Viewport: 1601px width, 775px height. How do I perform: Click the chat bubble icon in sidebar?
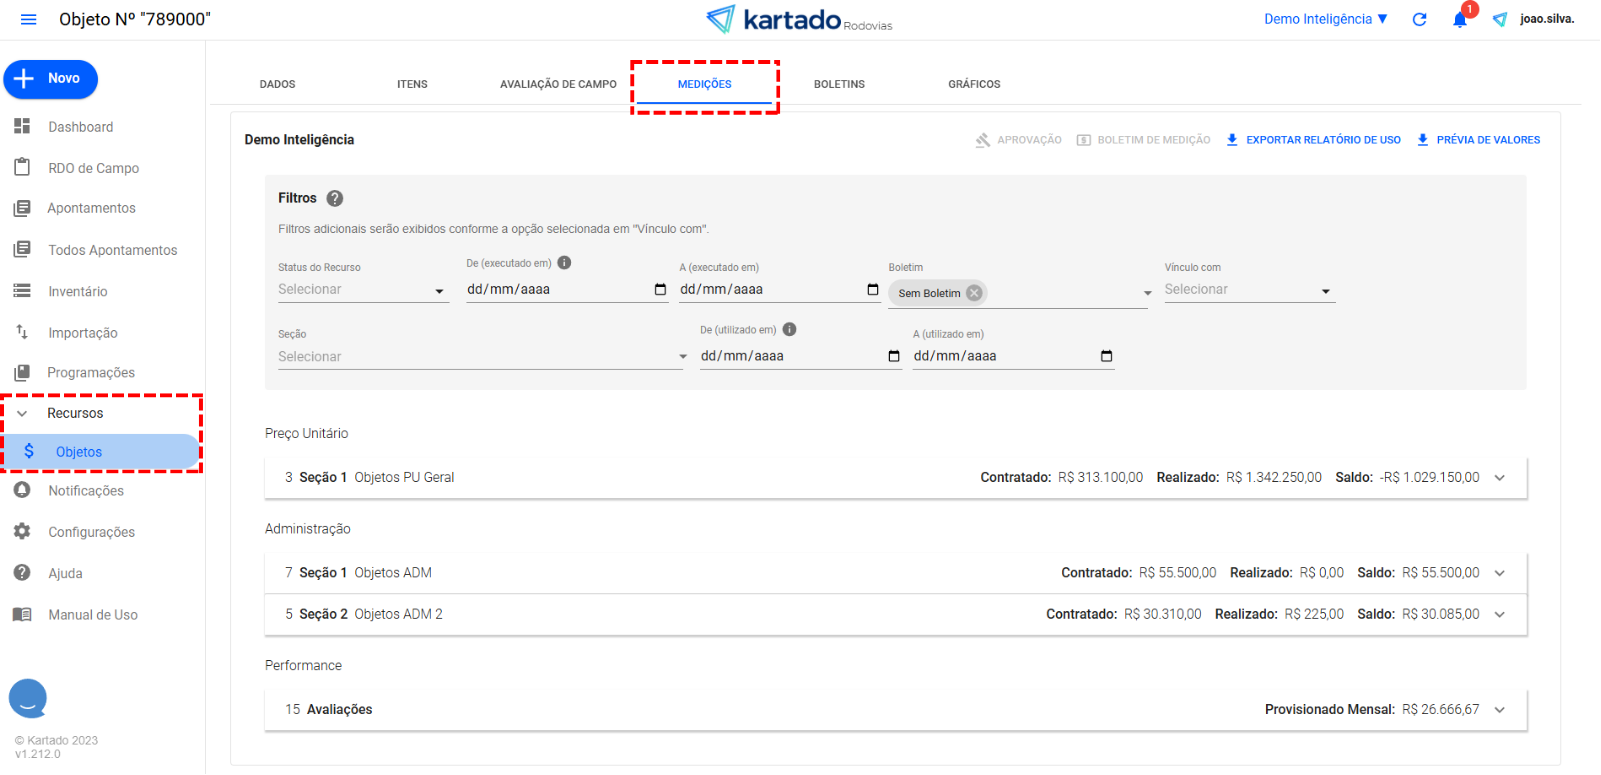[28, 698]
